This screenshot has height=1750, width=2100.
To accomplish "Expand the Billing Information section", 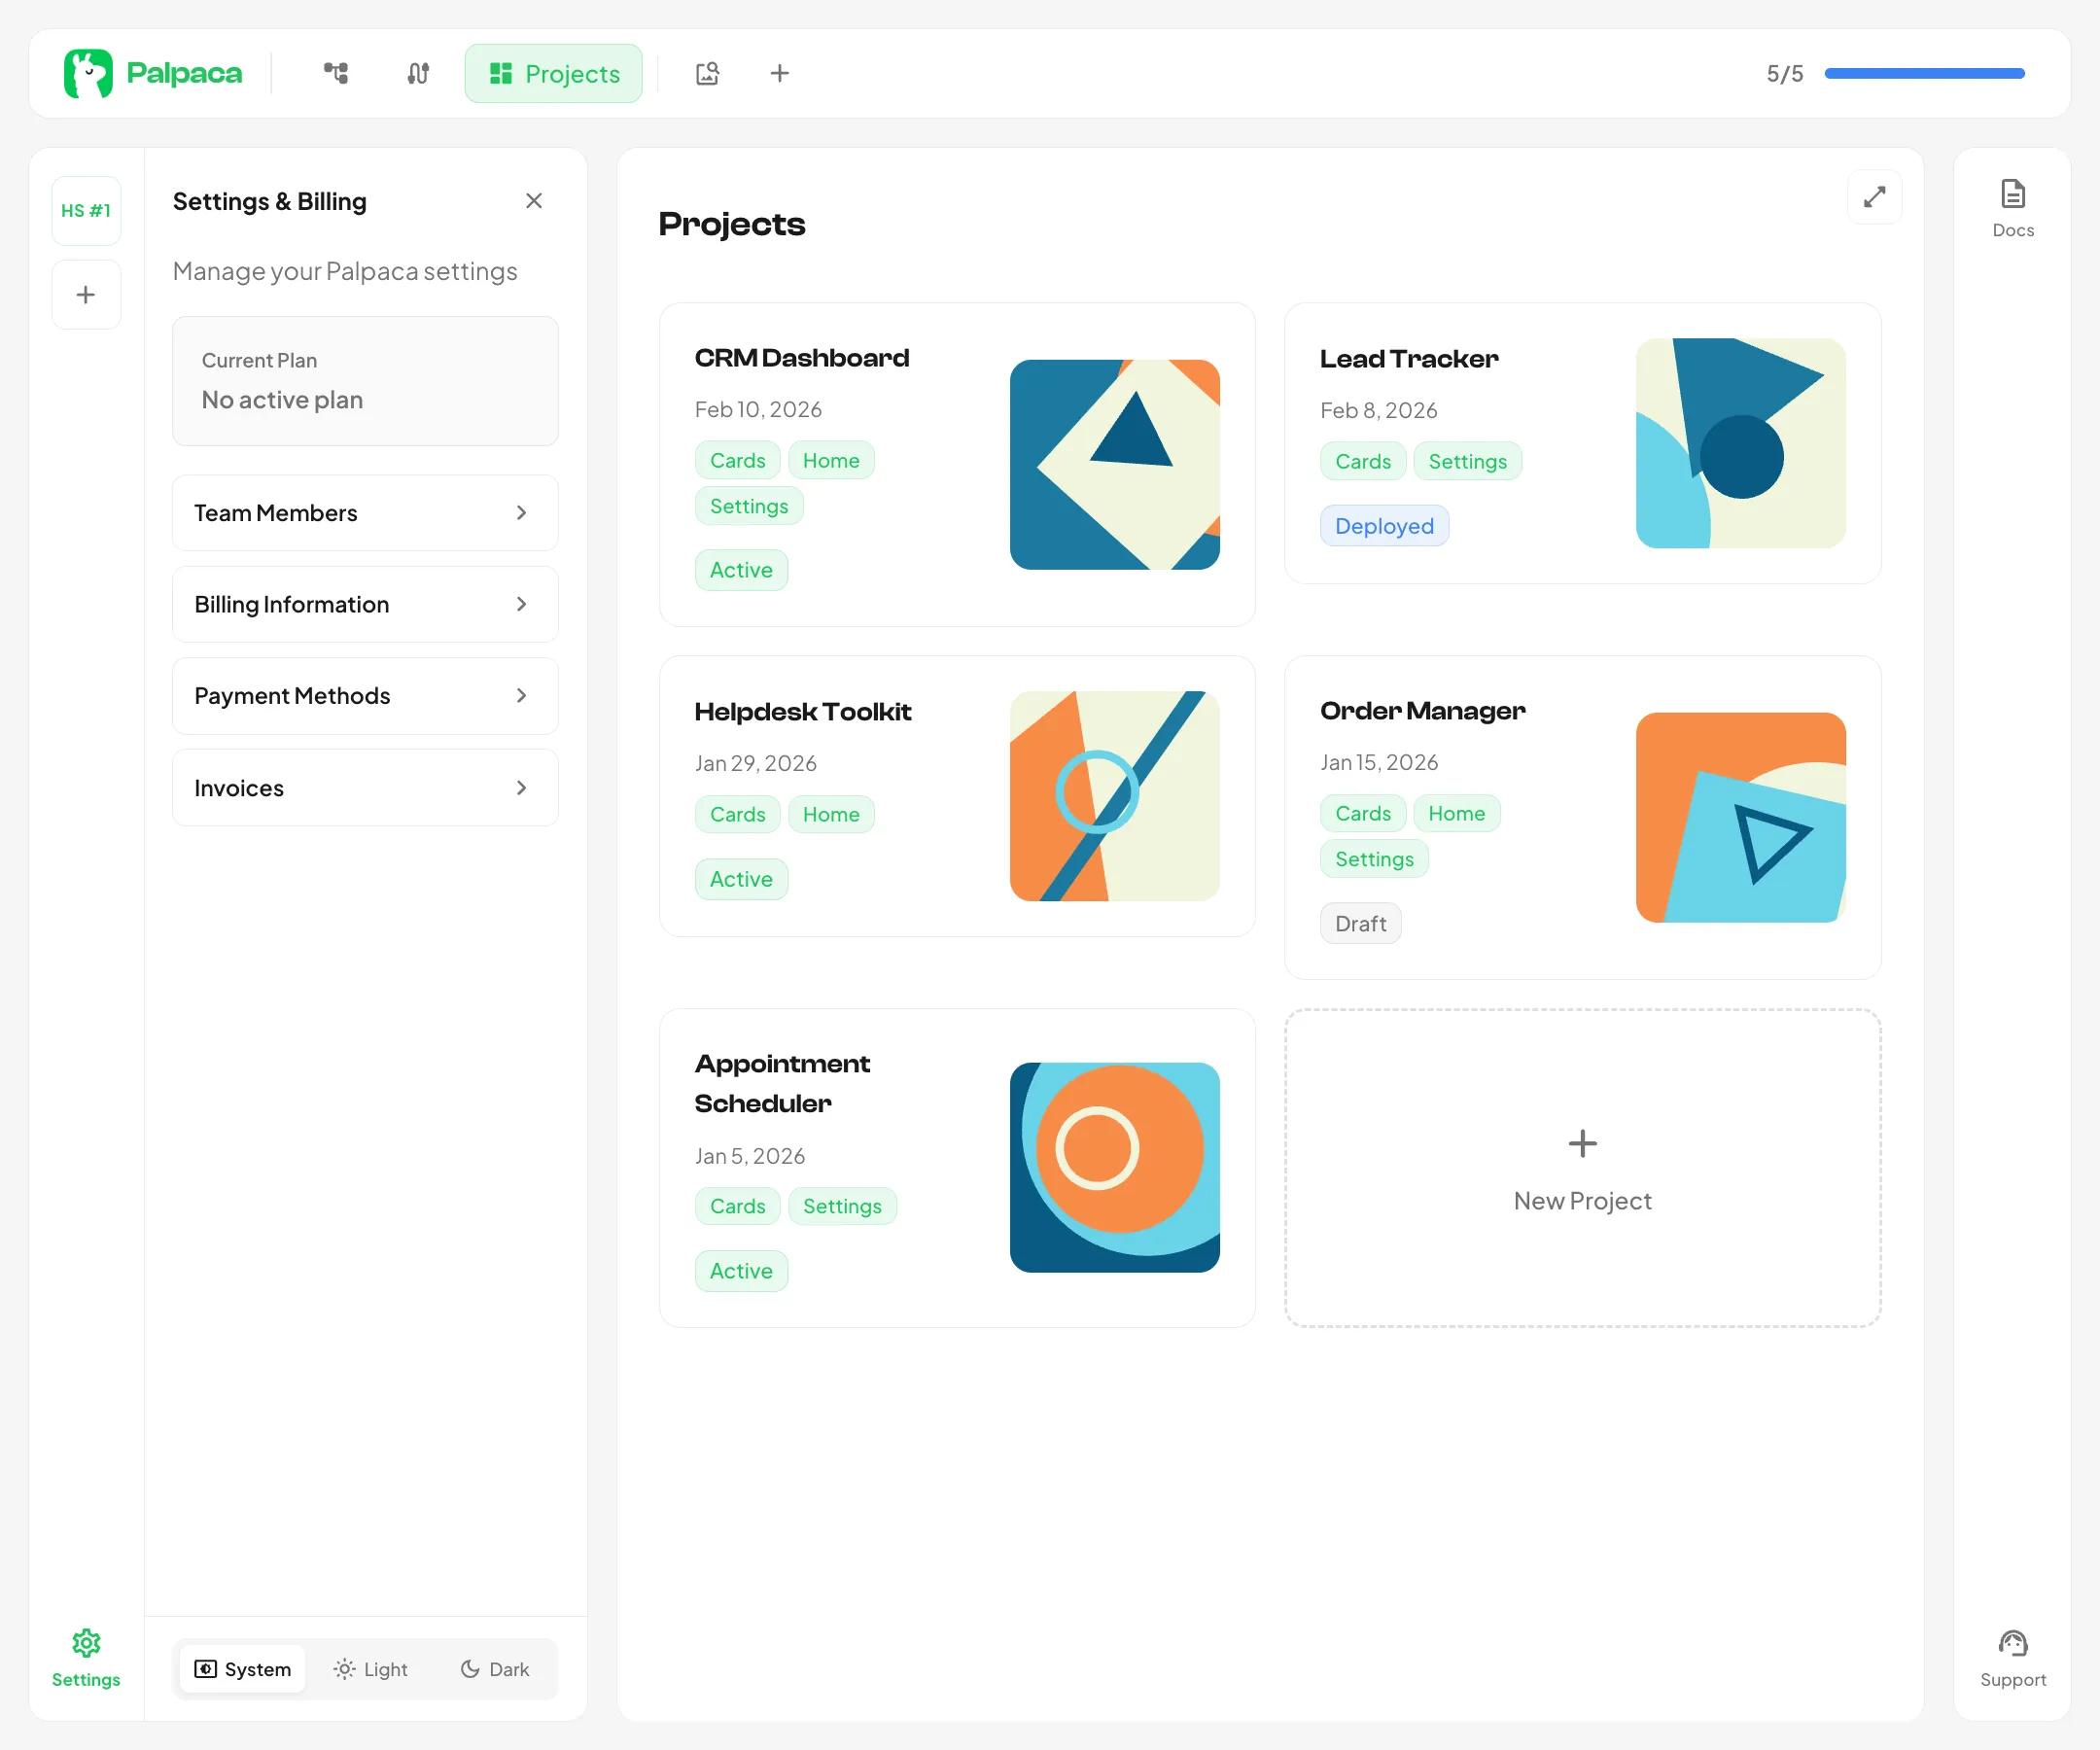I will (x=365, y=604).
